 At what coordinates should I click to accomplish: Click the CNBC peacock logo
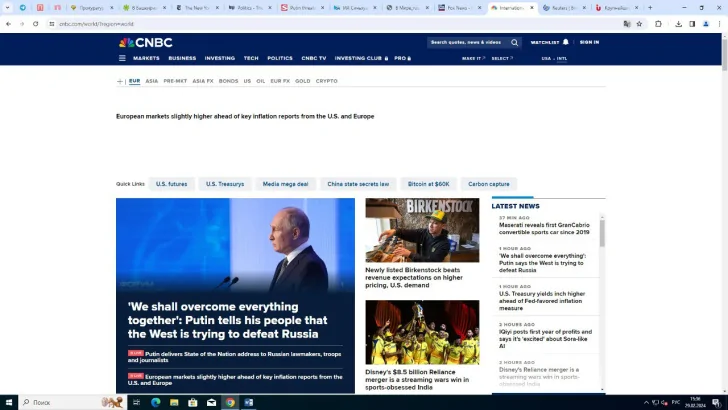[x=145, y=43]
